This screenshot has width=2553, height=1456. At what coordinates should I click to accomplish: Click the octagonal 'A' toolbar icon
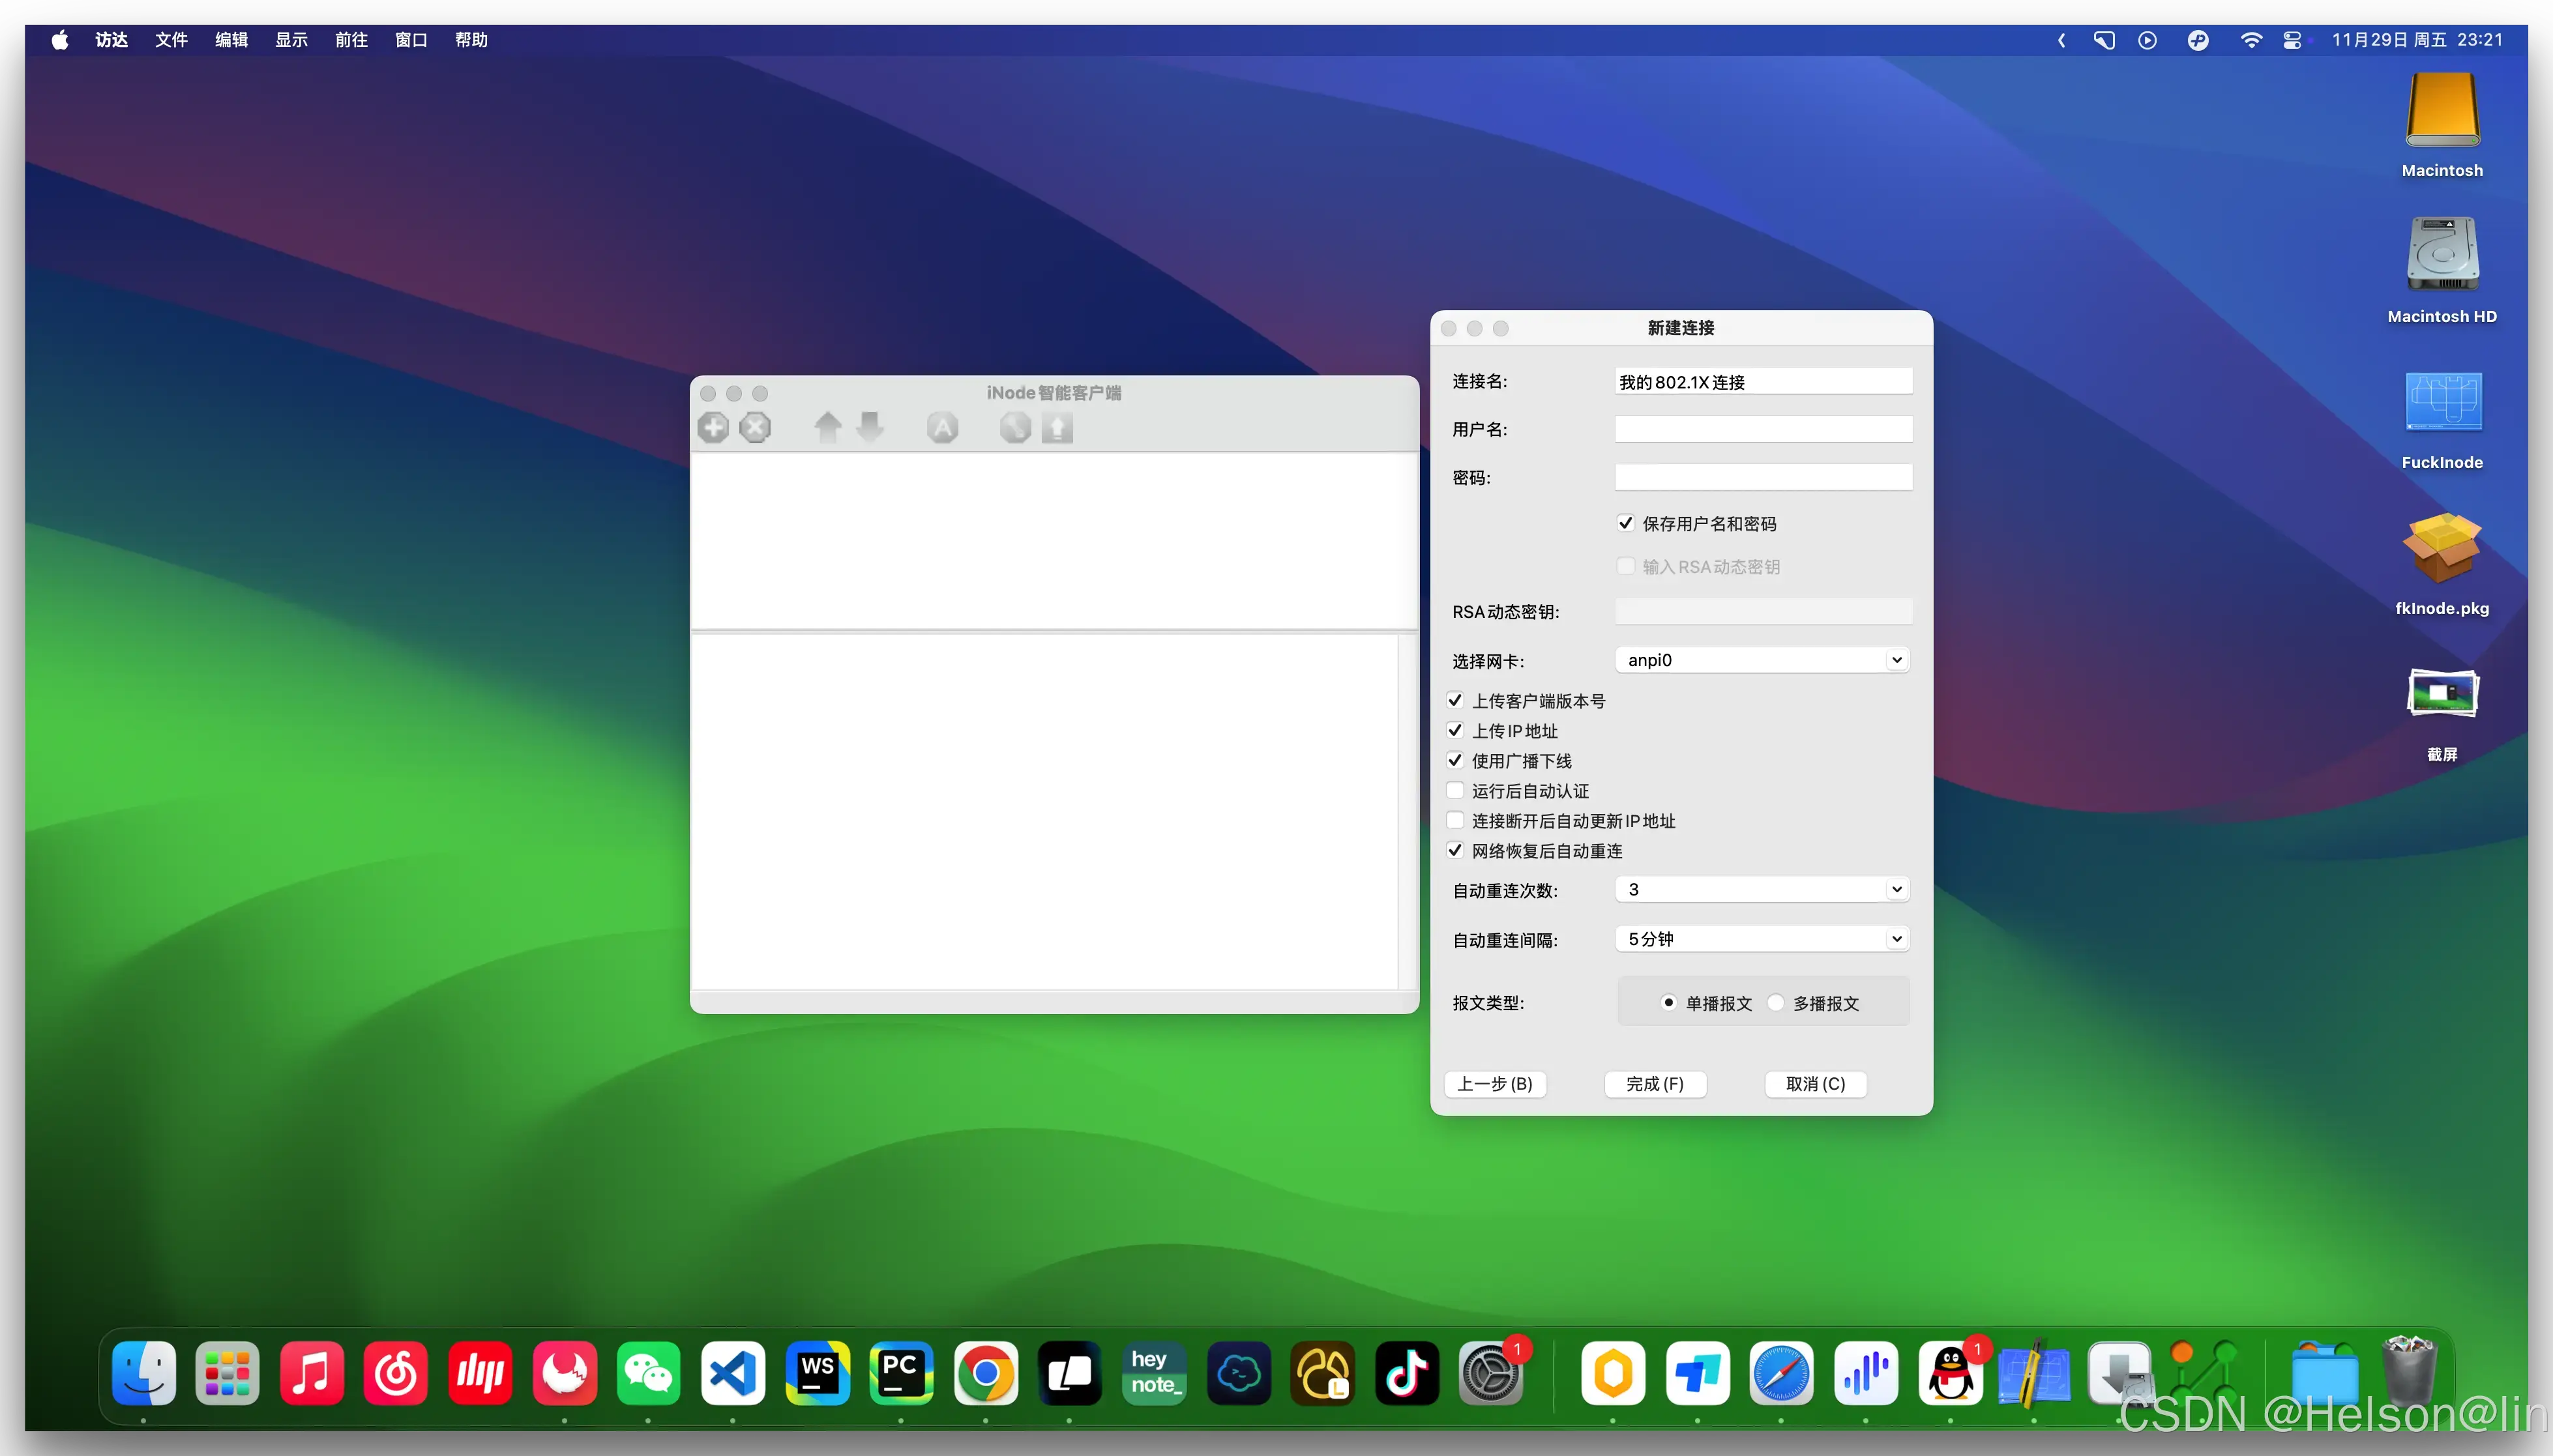(x=942, y=428)
